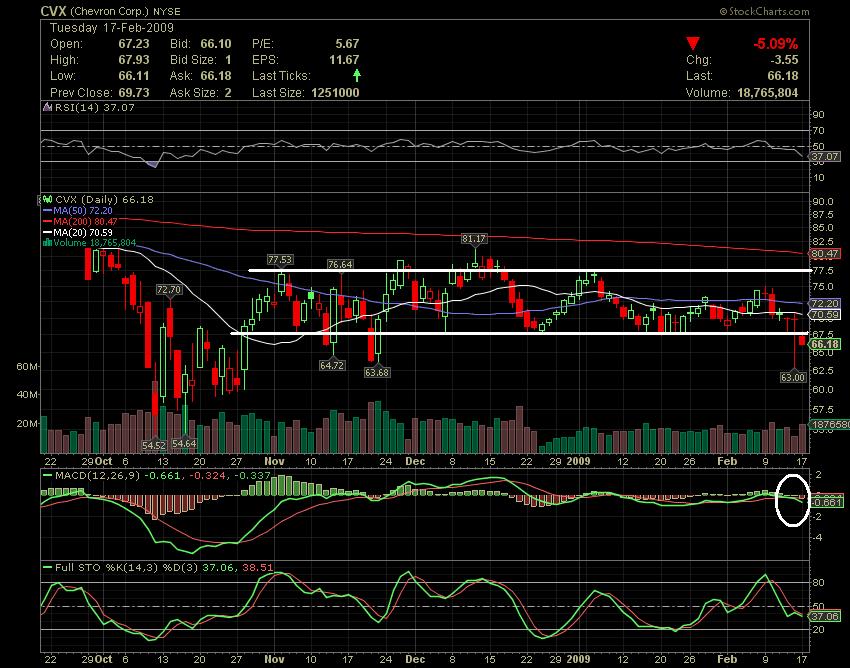
Task: Click the Bid value 66.10
Action: tap(216, 43)
